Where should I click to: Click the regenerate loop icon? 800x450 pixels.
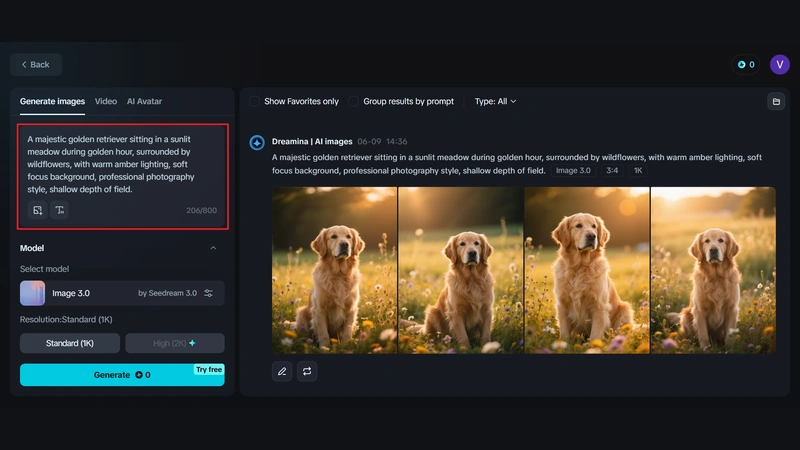point(307,371)
